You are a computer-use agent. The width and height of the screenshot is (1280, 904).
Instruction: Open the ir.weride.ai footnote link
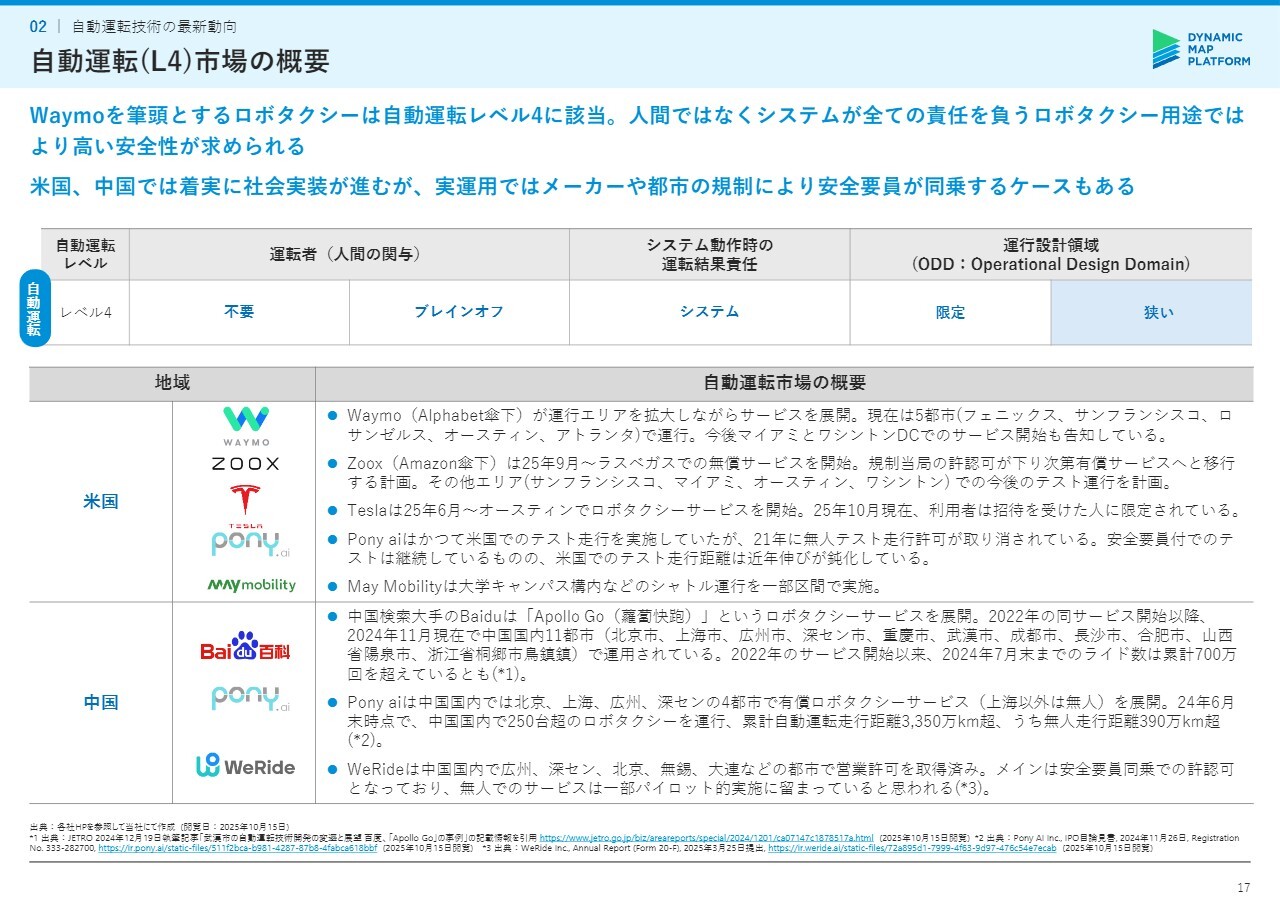click(x=911, y=848)
